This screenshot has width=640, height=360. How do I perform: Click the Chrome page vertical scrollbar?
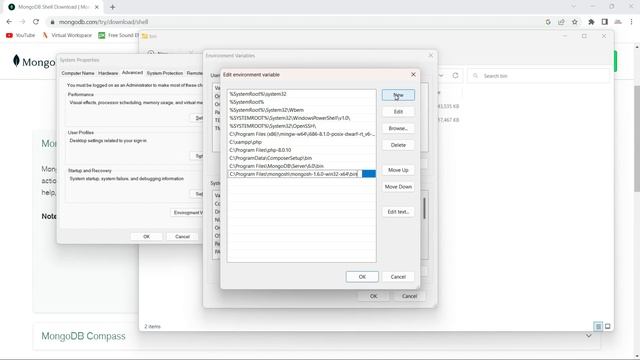click(637, 139)
